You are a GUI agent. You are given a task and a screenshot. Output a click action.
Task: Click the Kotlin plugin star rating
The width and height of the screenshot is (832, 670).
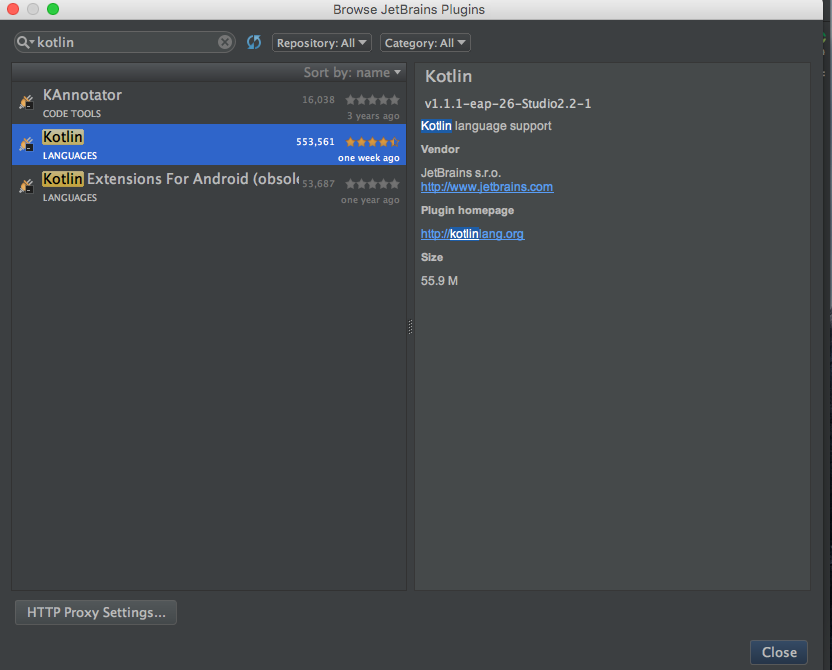point(372,142)
